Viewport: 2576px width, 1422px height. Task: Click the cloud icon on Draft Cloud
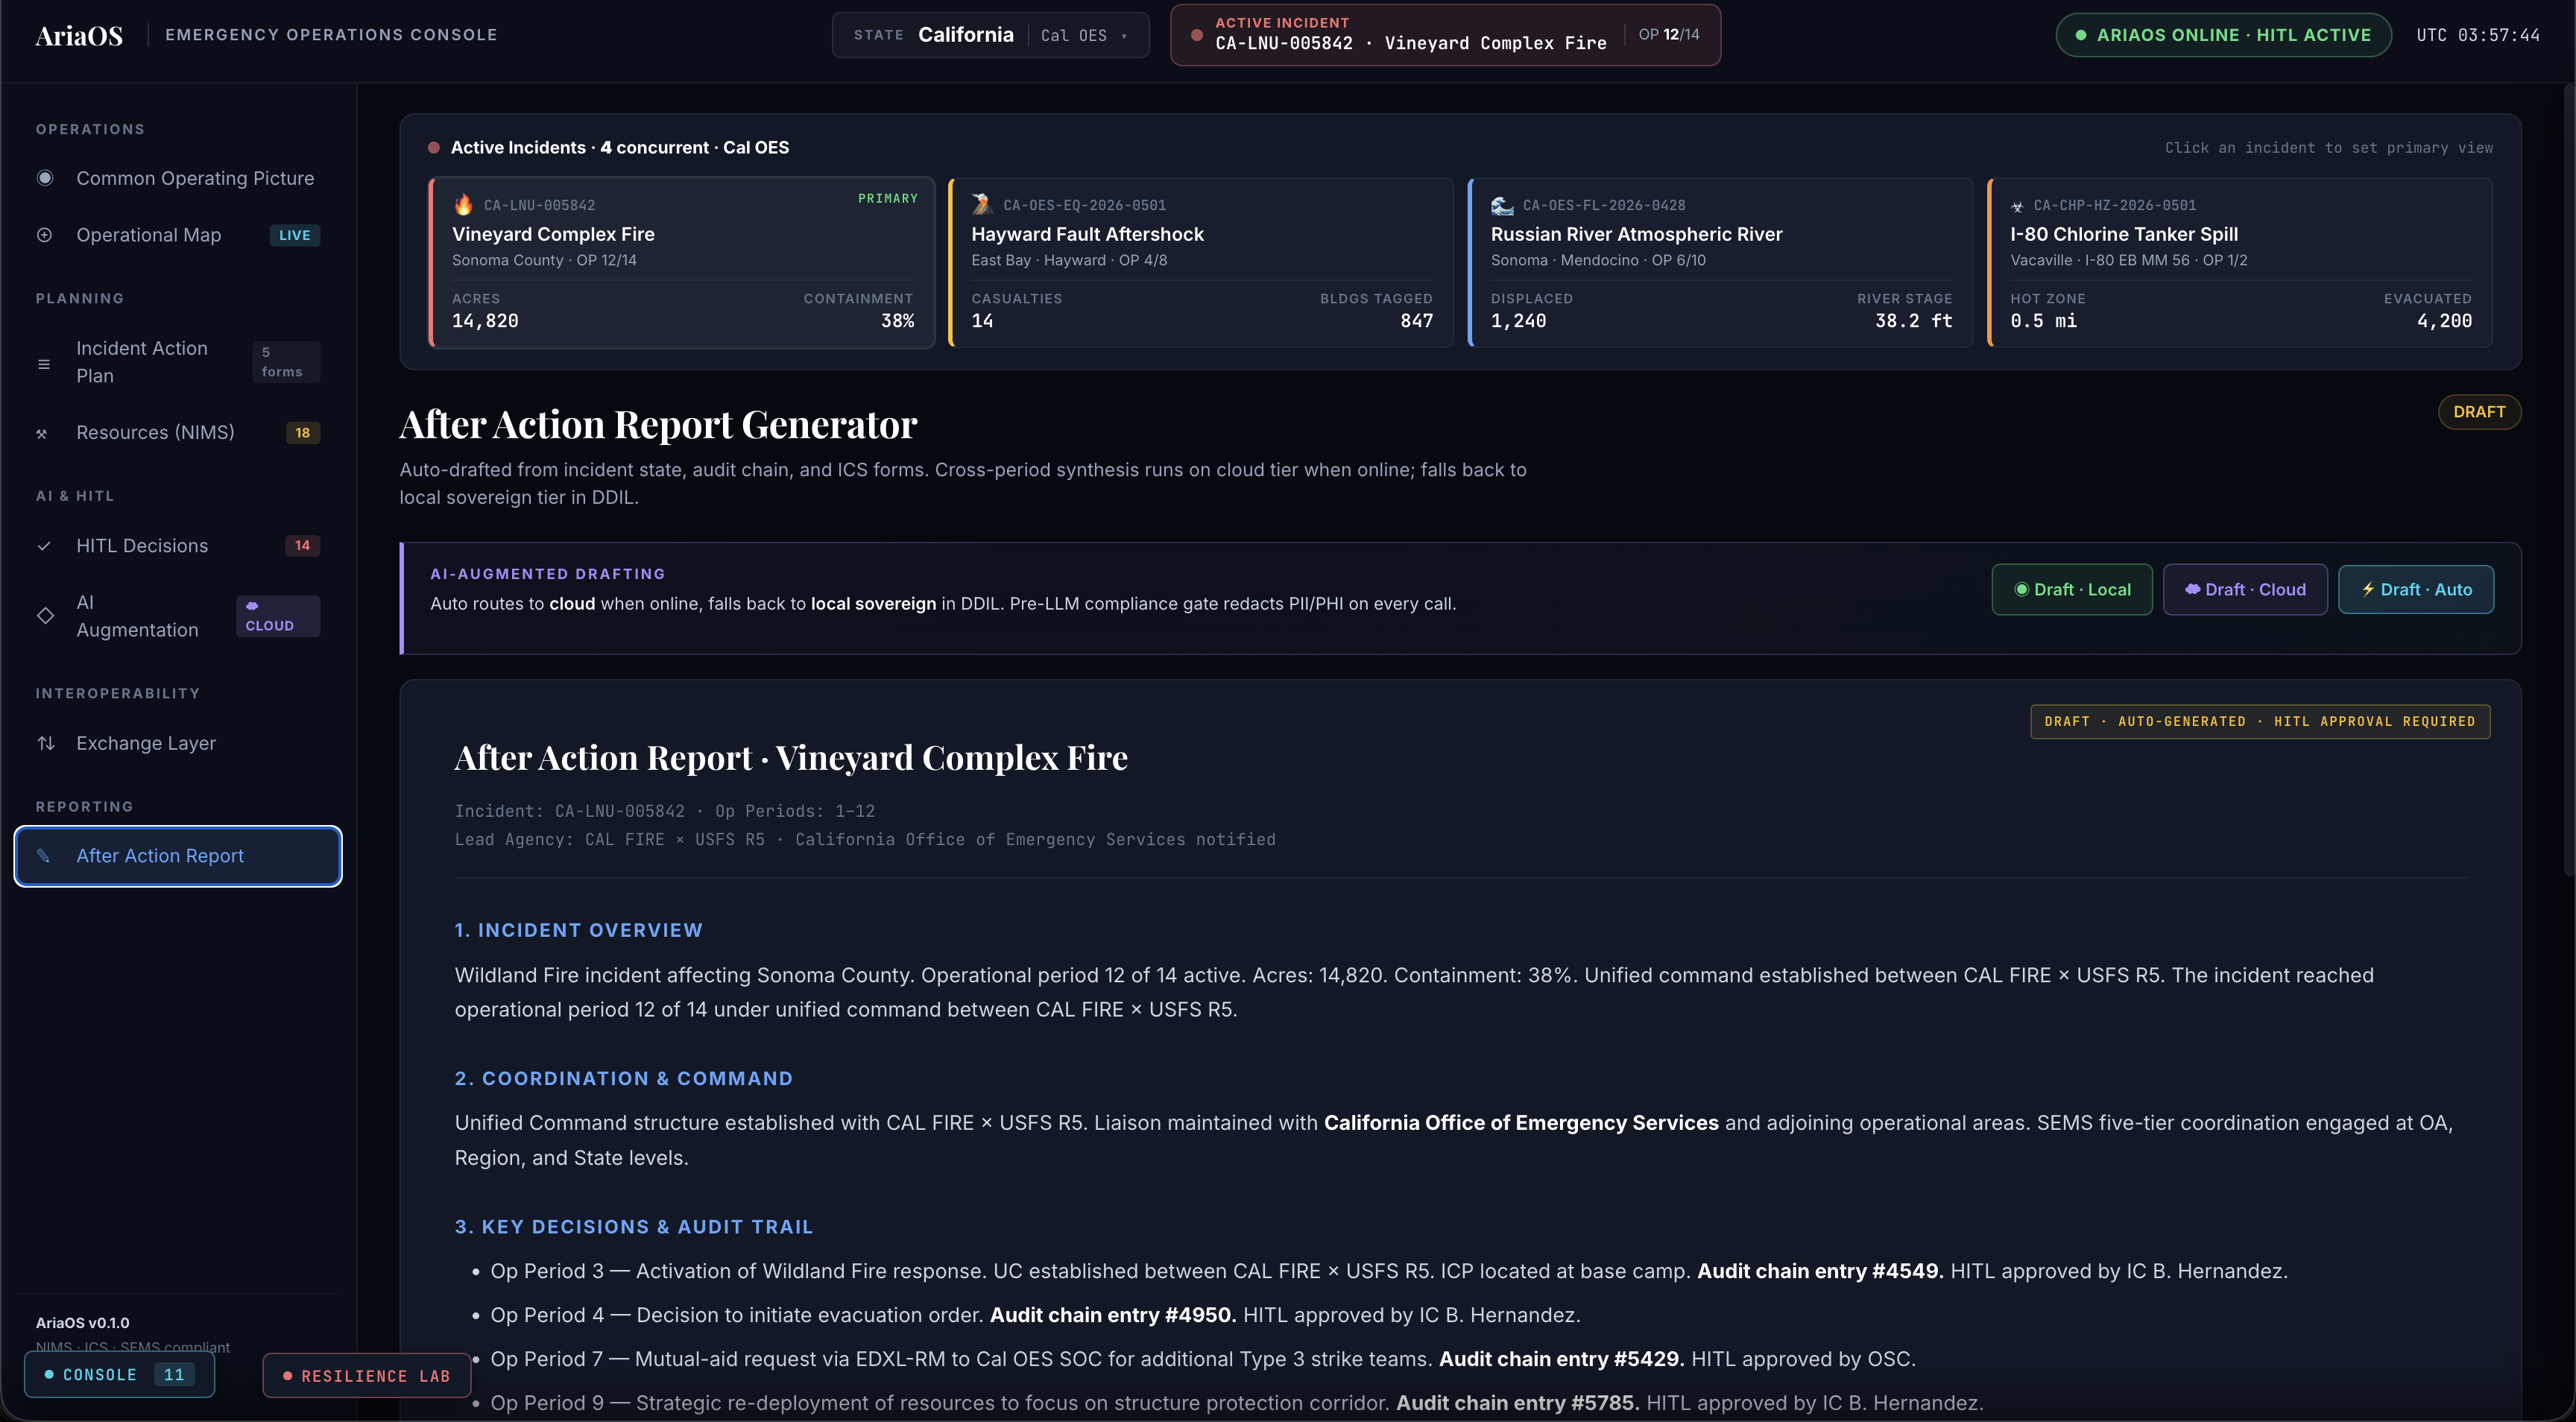[x=2193, y=589]
